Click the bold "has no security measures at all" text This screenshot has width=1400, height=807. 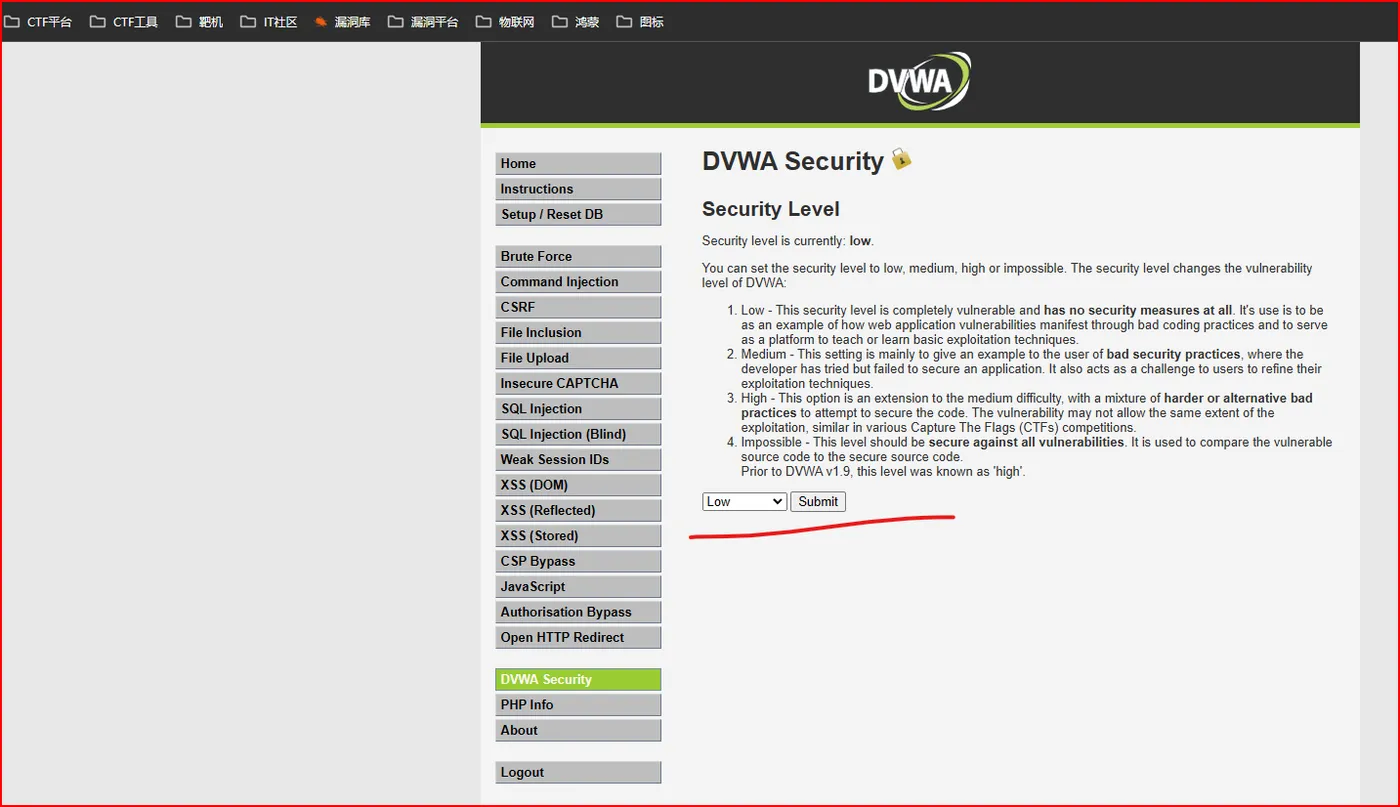tap(1138, 310)
